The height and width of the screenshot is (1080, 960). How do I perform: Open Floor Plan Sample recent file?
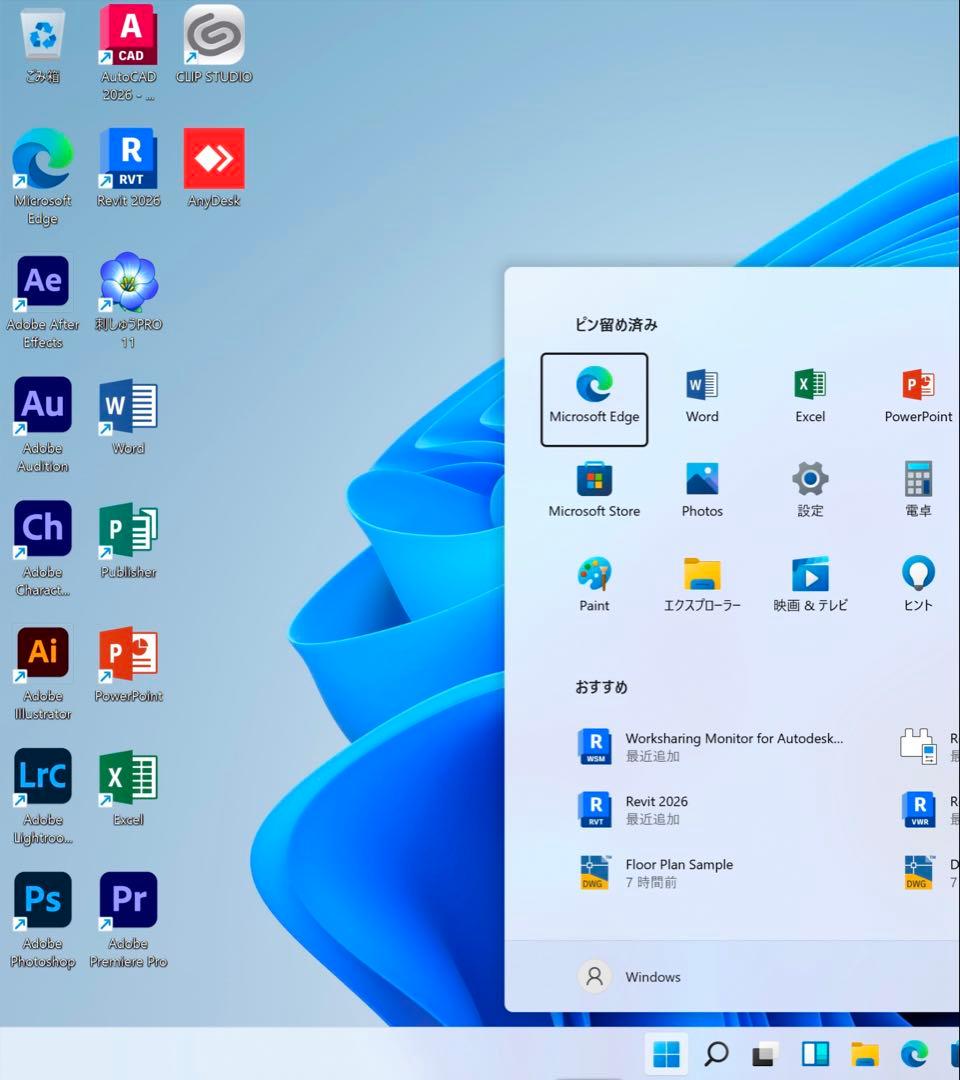coord(680,872)
